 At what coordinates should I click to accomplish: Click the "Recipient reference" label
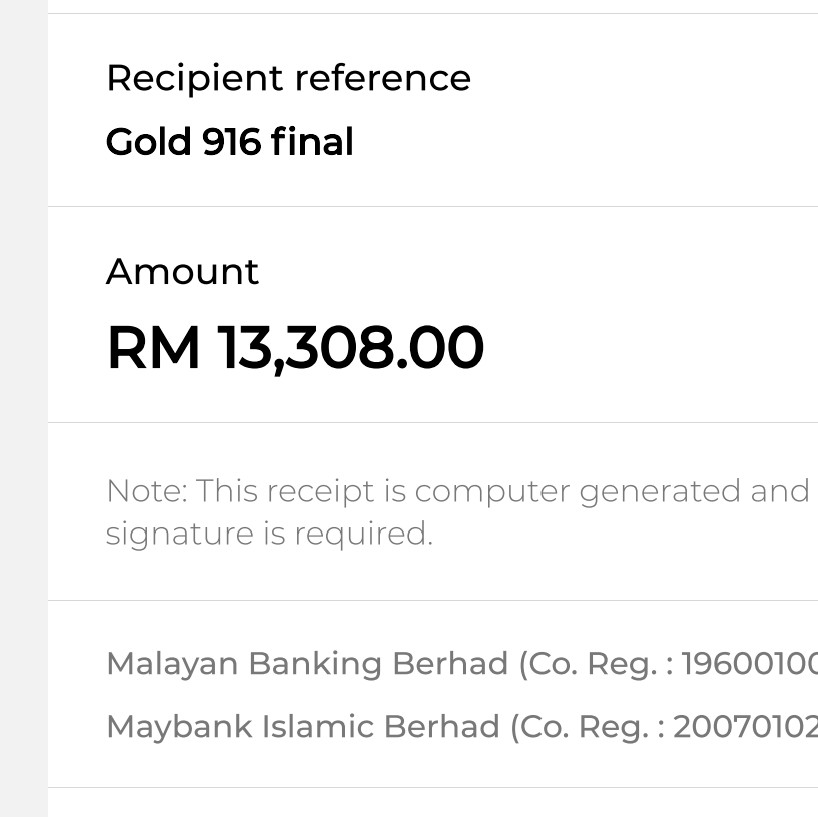pyautogui.click(x=288, y=78)
